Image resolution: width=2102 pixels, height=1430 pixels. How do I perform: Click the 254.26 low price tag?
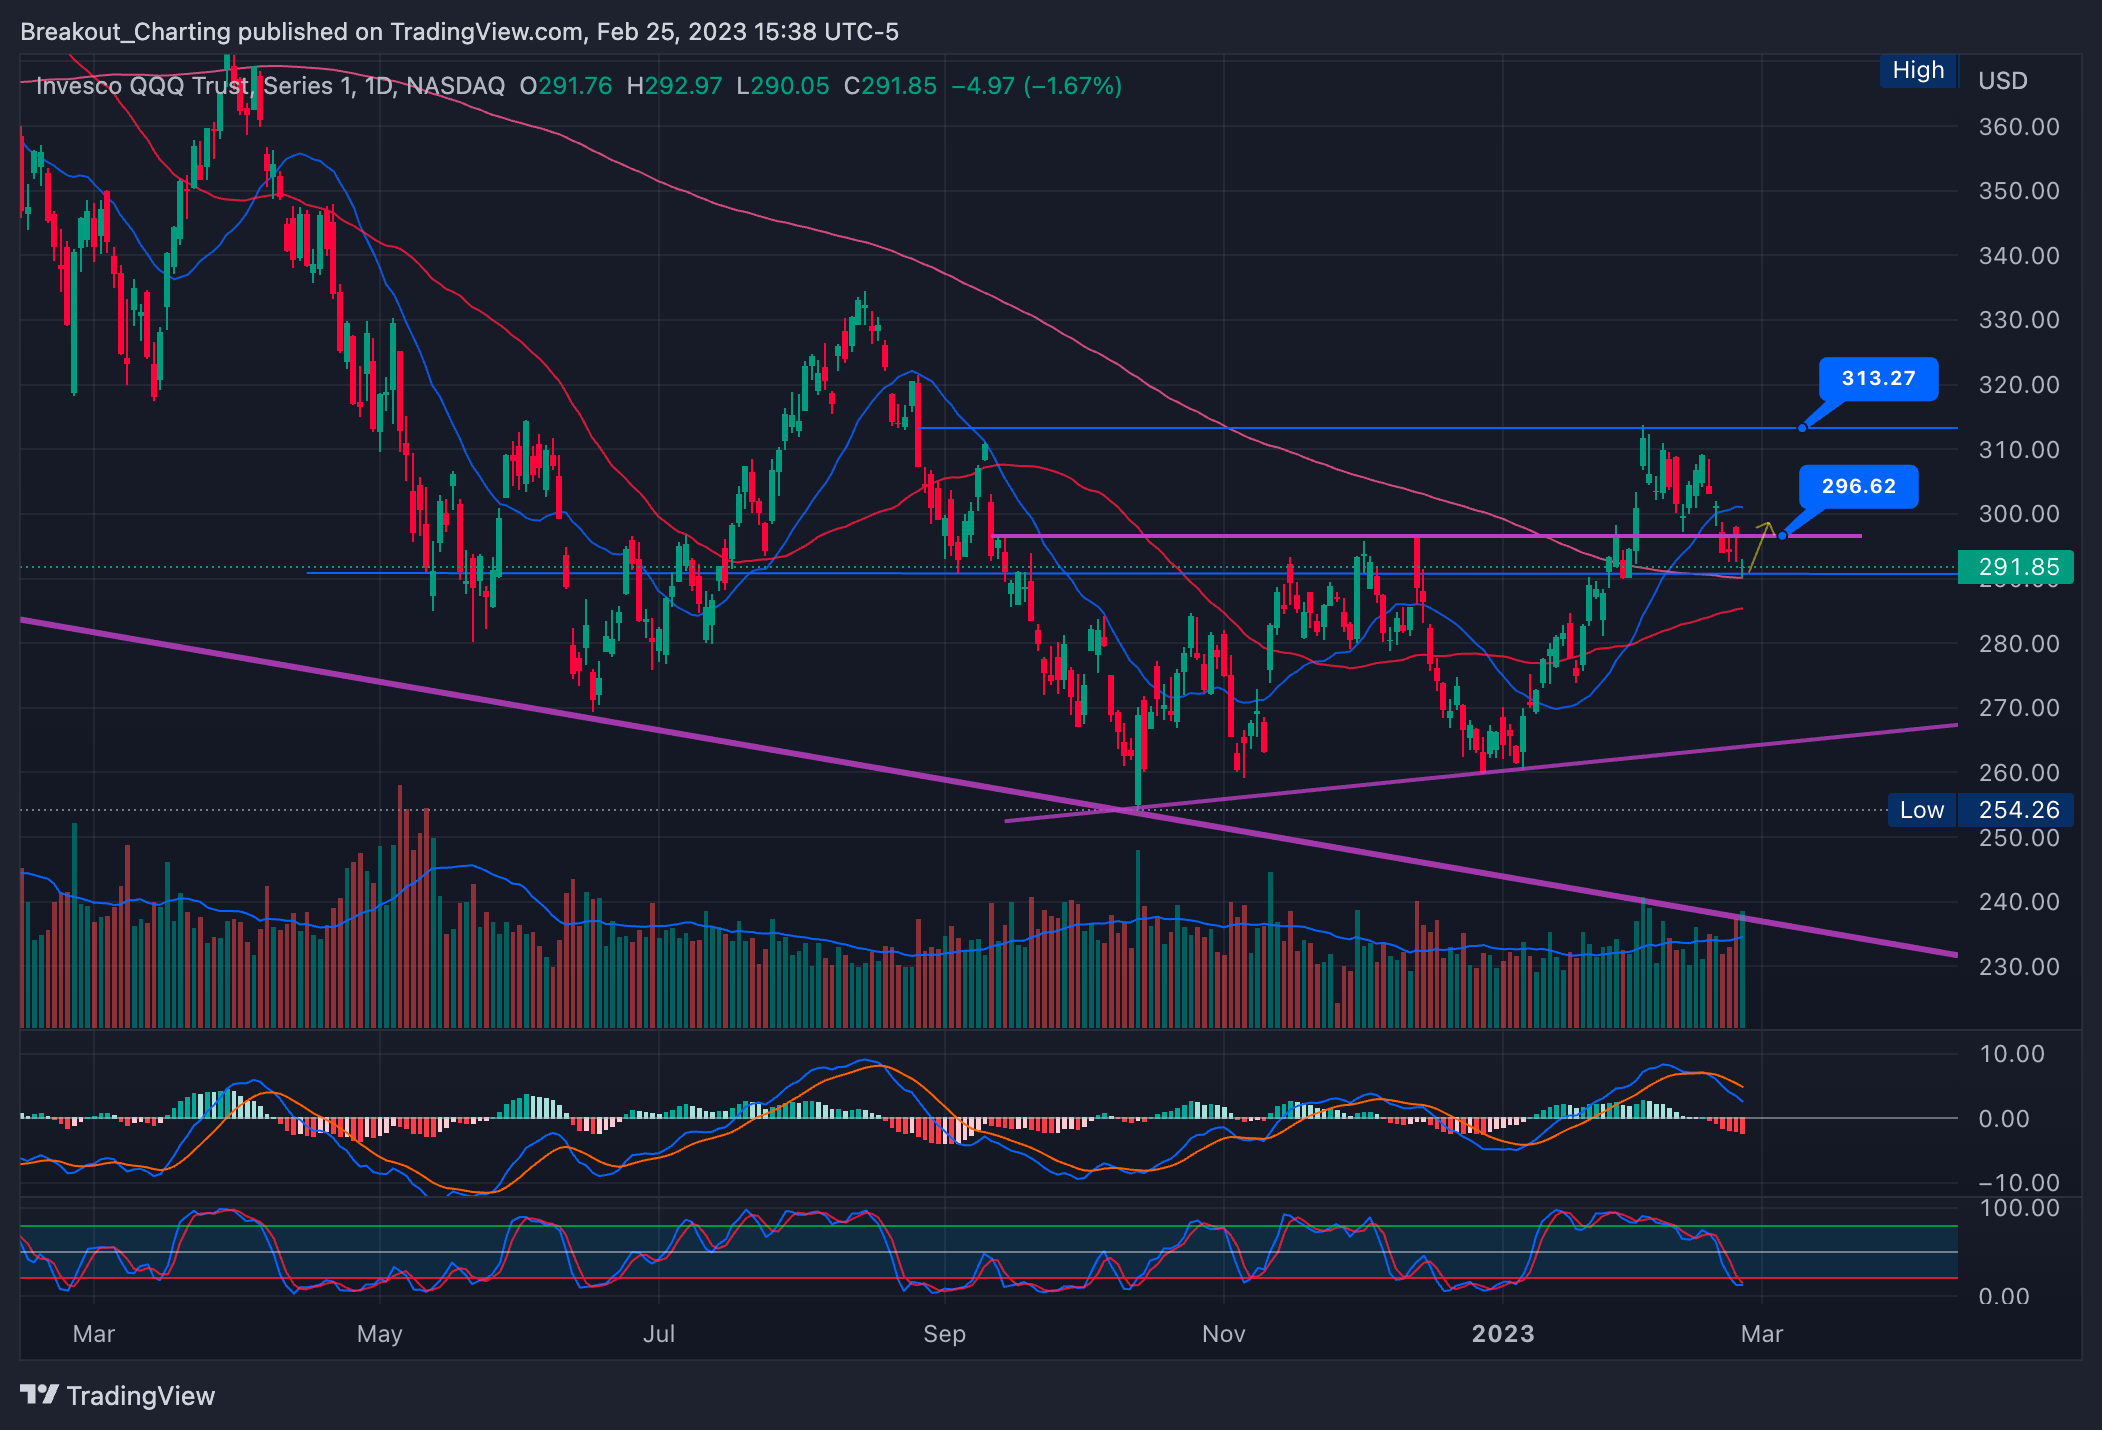[2018, 810]
